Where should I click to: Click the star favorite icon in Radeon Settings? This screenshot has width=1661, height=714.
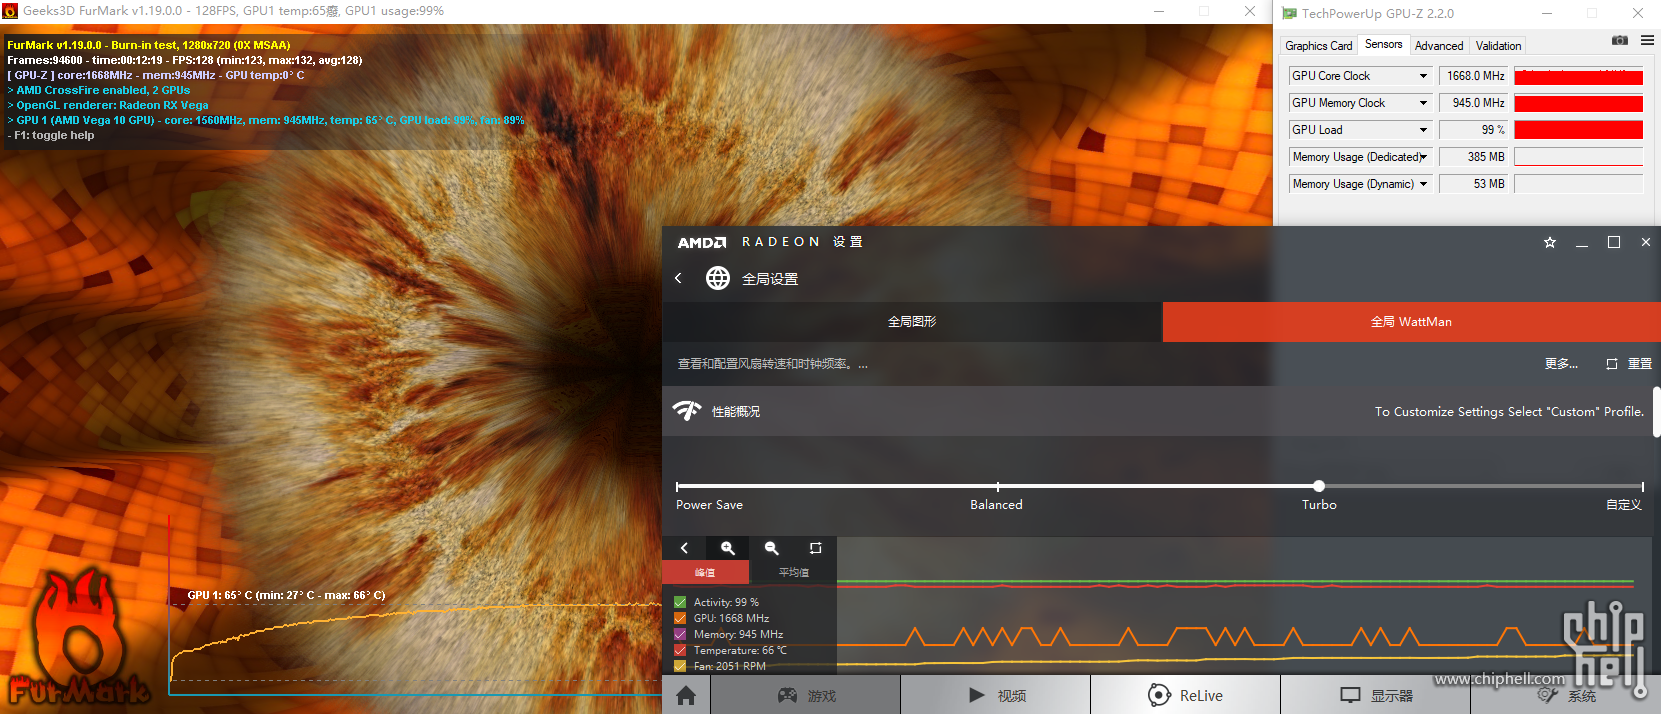(1550, 242)
